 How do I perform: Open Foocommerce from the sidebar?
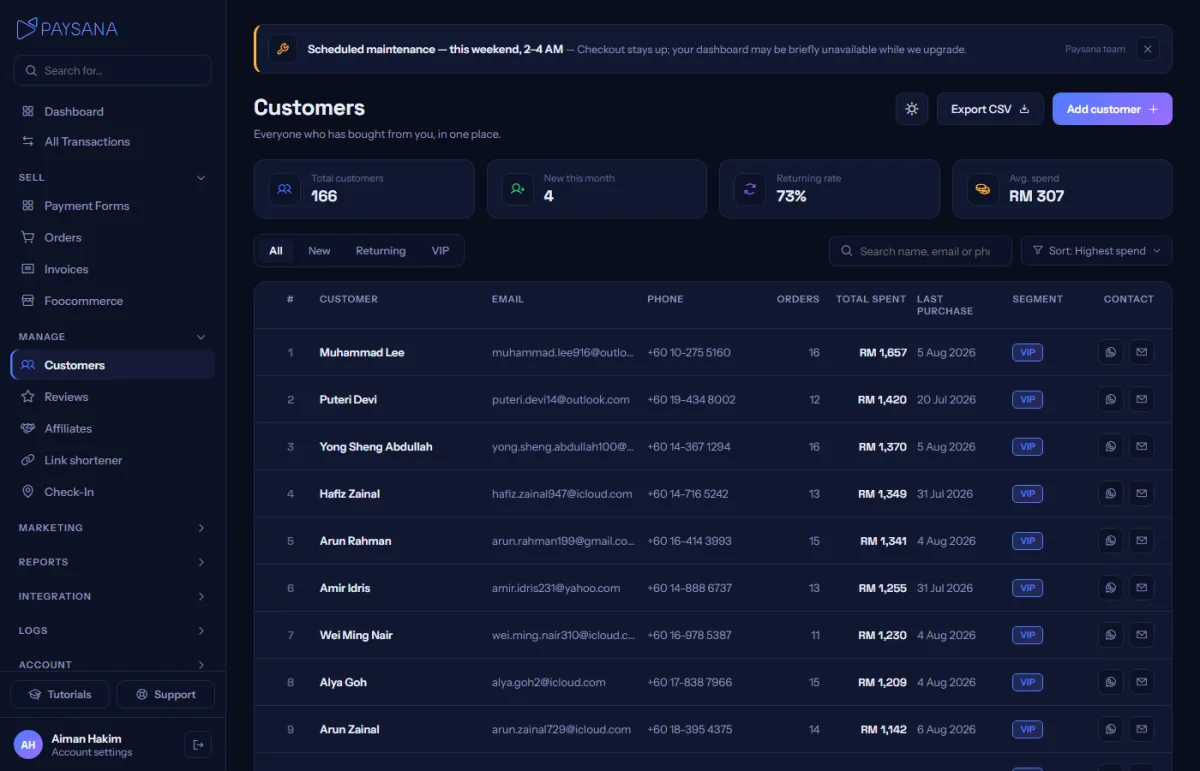click(x=112, y=300)
